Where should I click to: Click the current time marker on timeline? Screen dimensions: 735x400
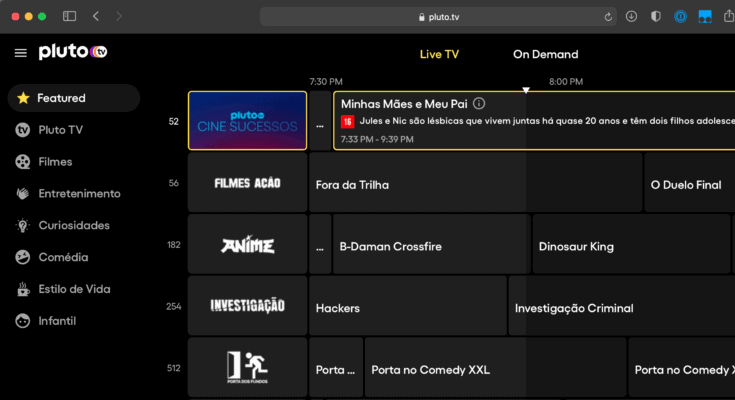click(x=526, y=90)
